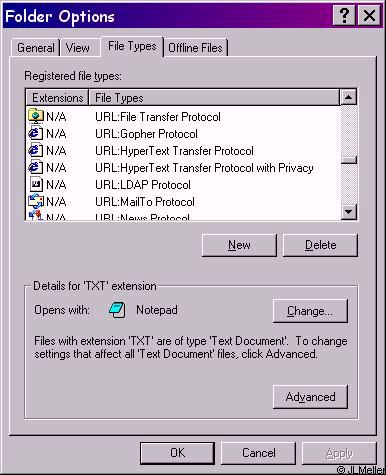Click the News Protocol icon at list bottom

[36, 215]
